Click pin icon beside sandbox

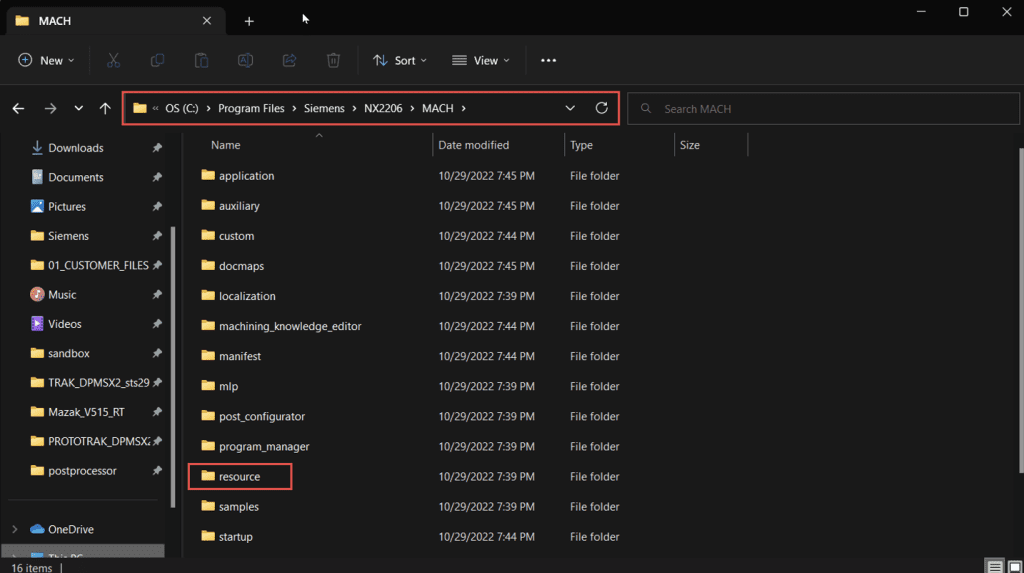click(x=157, y=353)
